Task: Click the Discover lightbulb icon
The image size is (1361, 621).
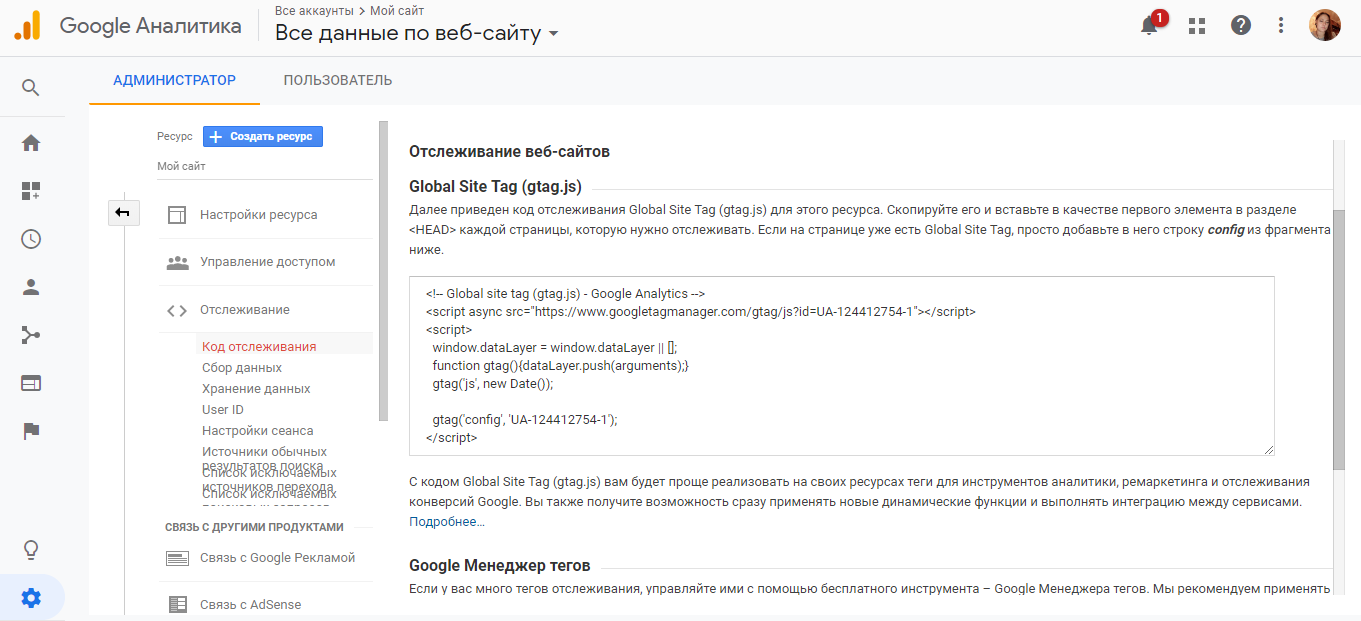Action: pos(31,550)
